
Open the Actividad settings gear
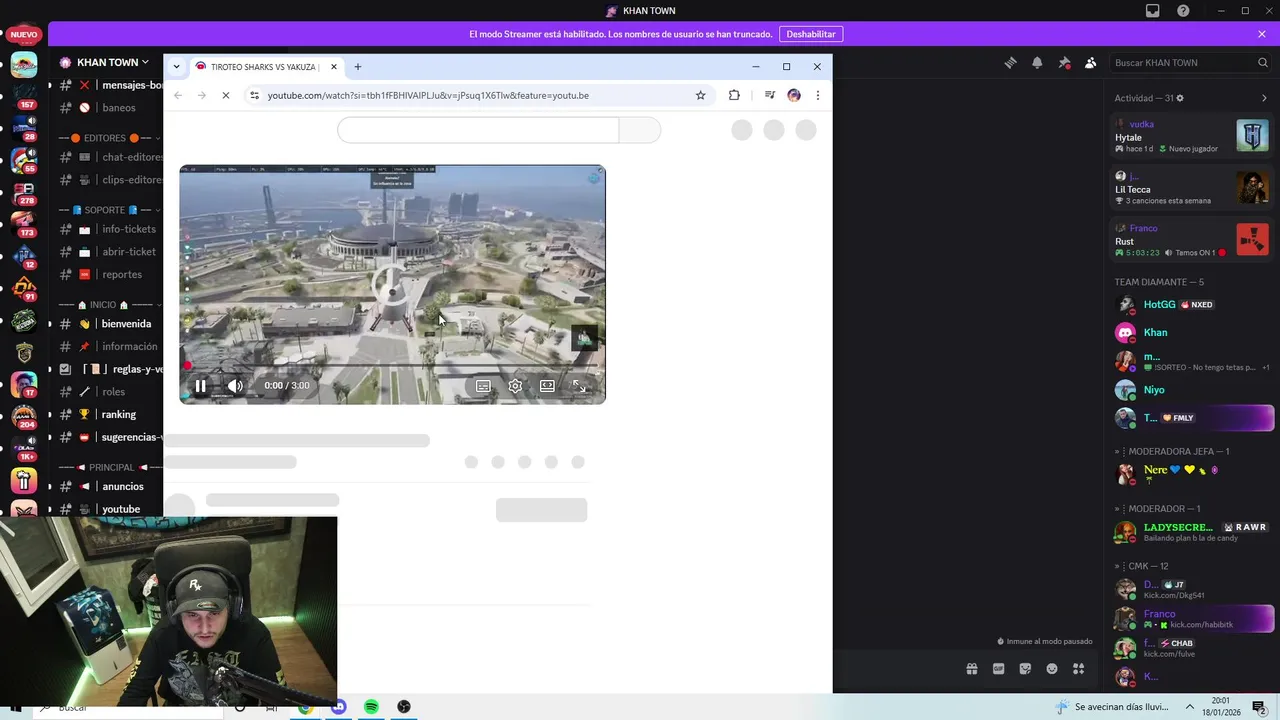(1180, 98)
